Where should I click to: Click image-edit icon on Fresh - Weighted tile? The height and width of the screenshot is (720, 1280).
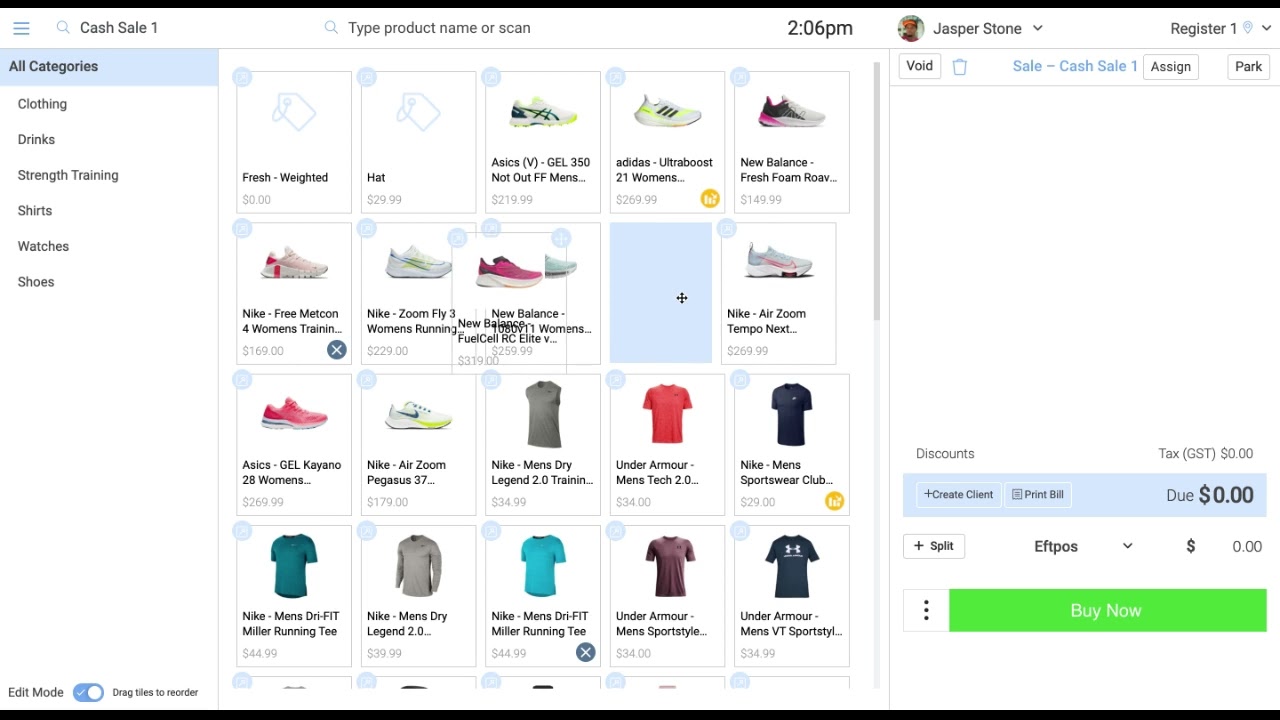[242, 77]
